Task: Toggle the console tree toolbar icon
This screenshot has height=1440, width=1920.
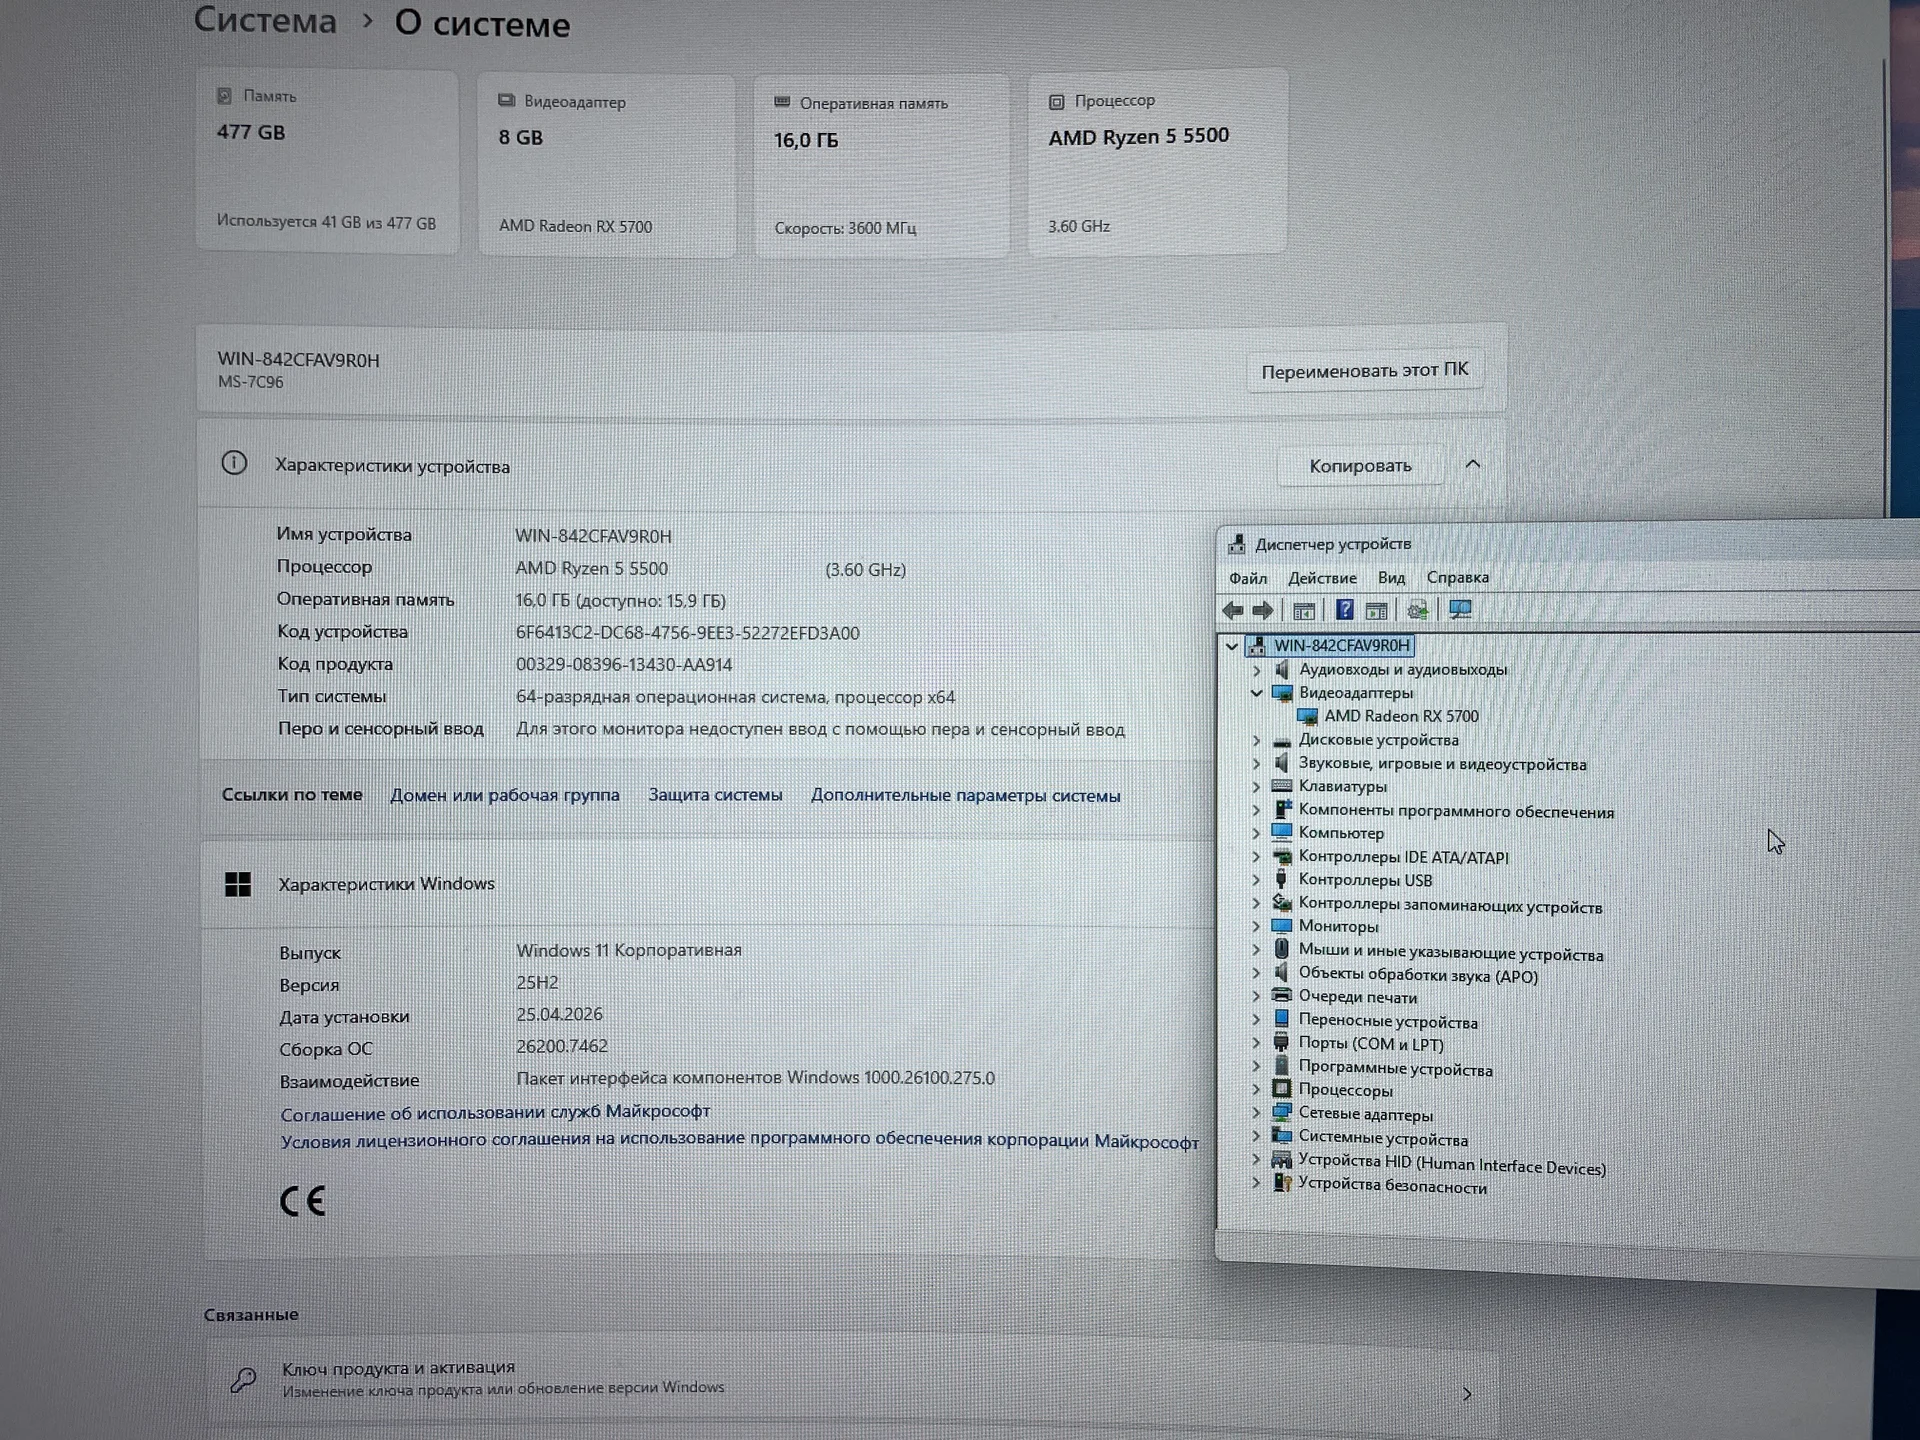Action: [1304, 611]
